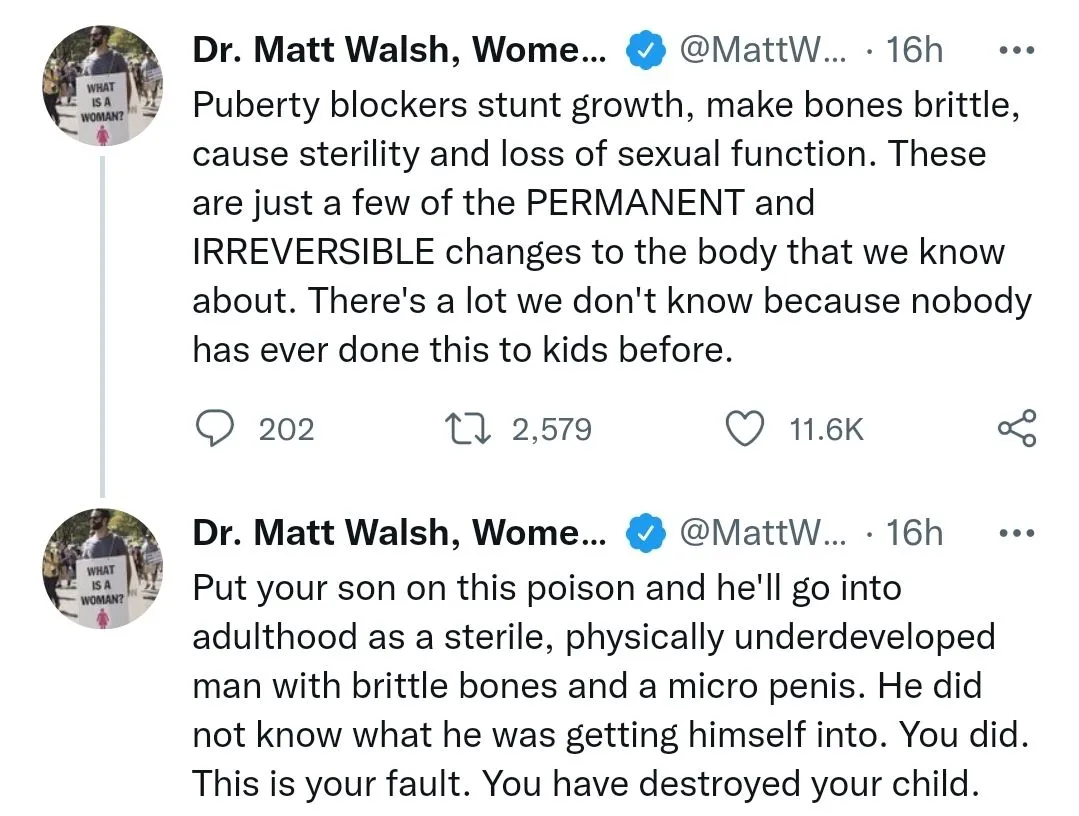Click the 16h timestamp on the first tweet
1079x816 pixels.
tap(914, 50)
